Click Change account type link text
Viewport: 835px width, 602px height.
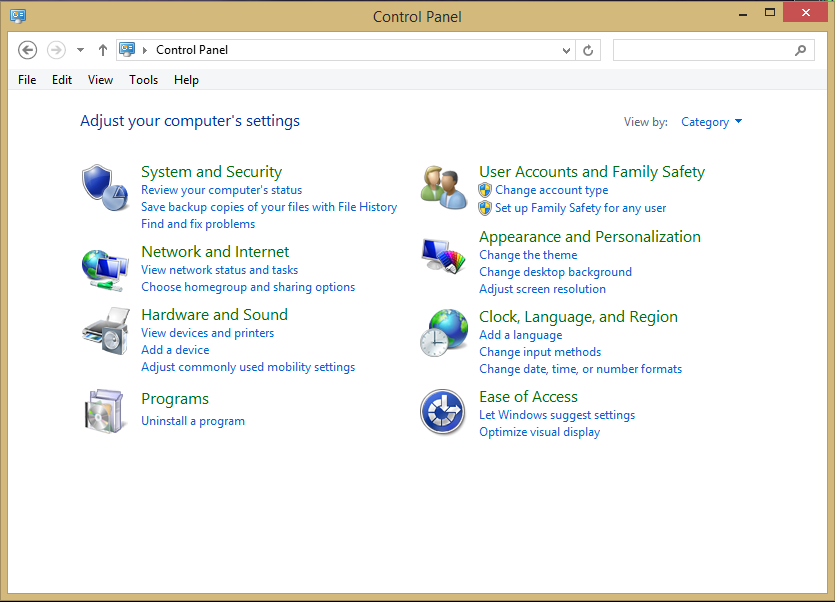coord(552,190)
